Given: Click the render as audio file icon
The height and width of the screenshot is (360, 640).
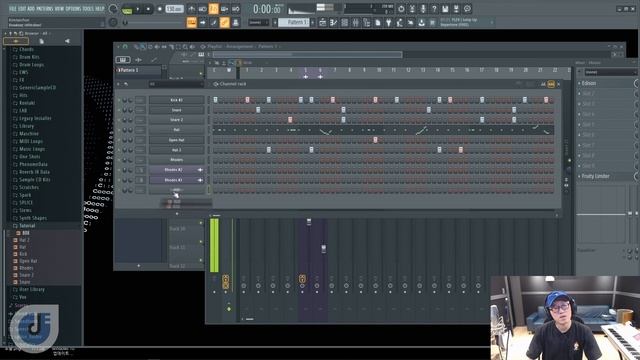Looking at the screenshot, I should 456,9.
